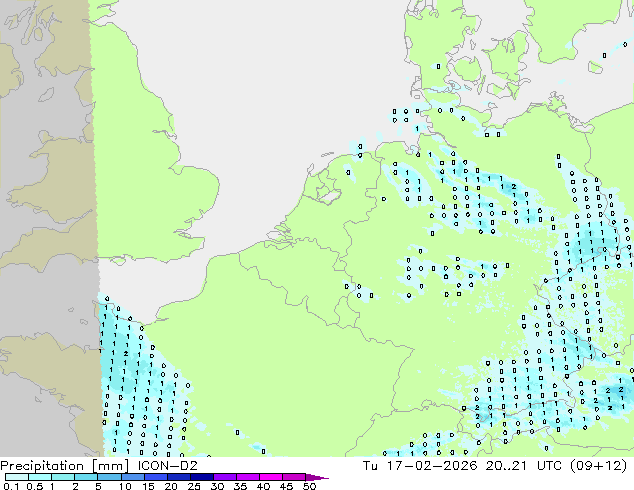The image size is (634, 490).
Task: Select the legend swatch between 20 and 25
Action: [179, 477]
